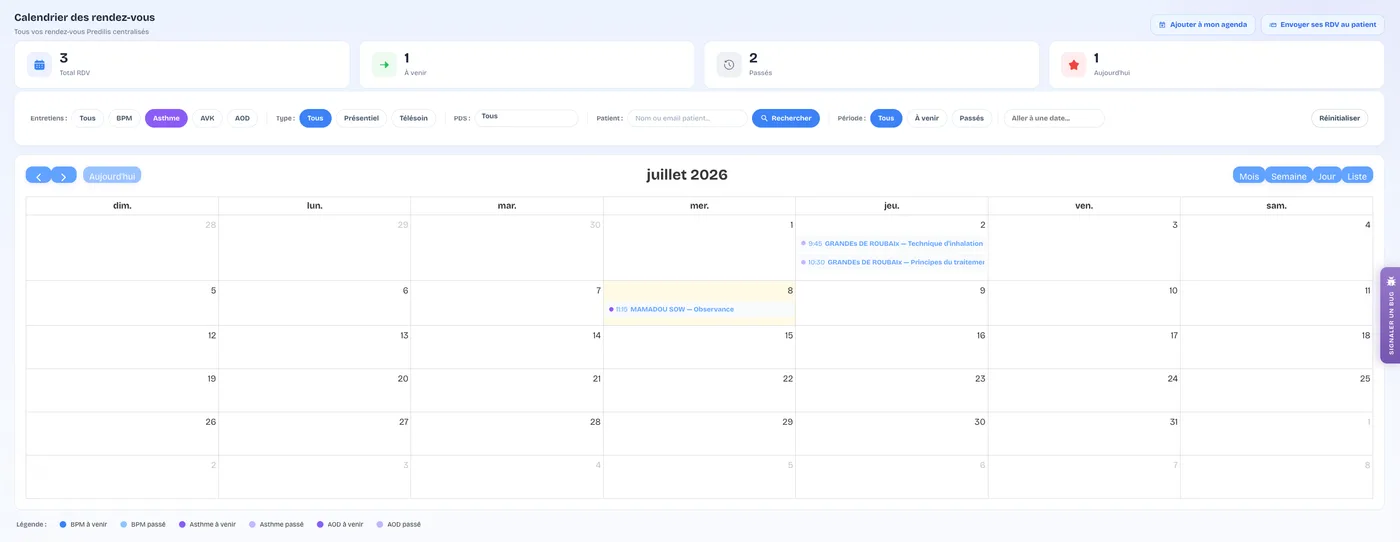Viewport: 1400px width, 542px height.
Task: Click the AOD passé legend swatch
Action: [x=380, y=524]
